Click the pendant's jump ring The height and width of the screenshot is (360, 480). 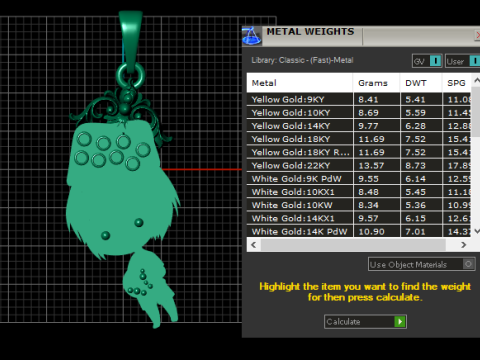click(x=131, y=74)
